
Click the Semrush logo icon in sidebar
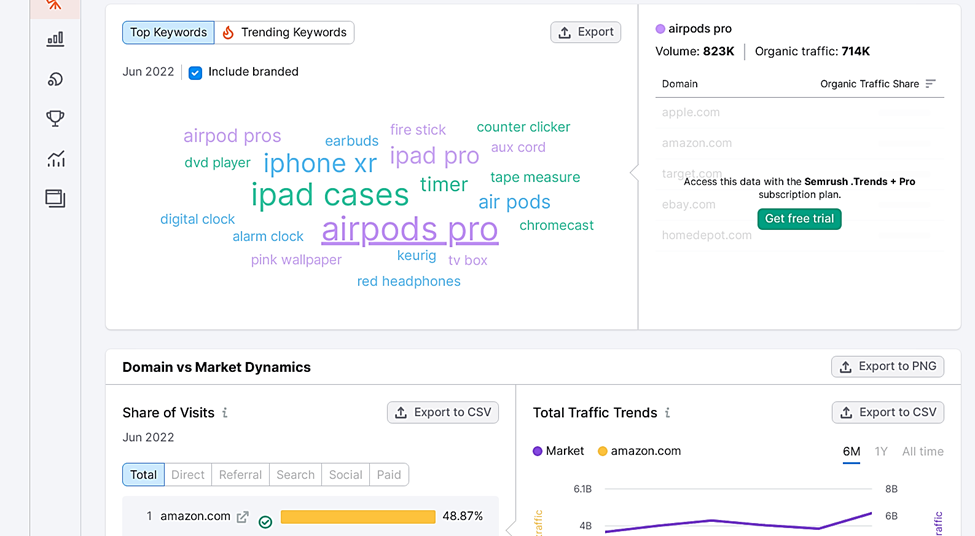55,5
